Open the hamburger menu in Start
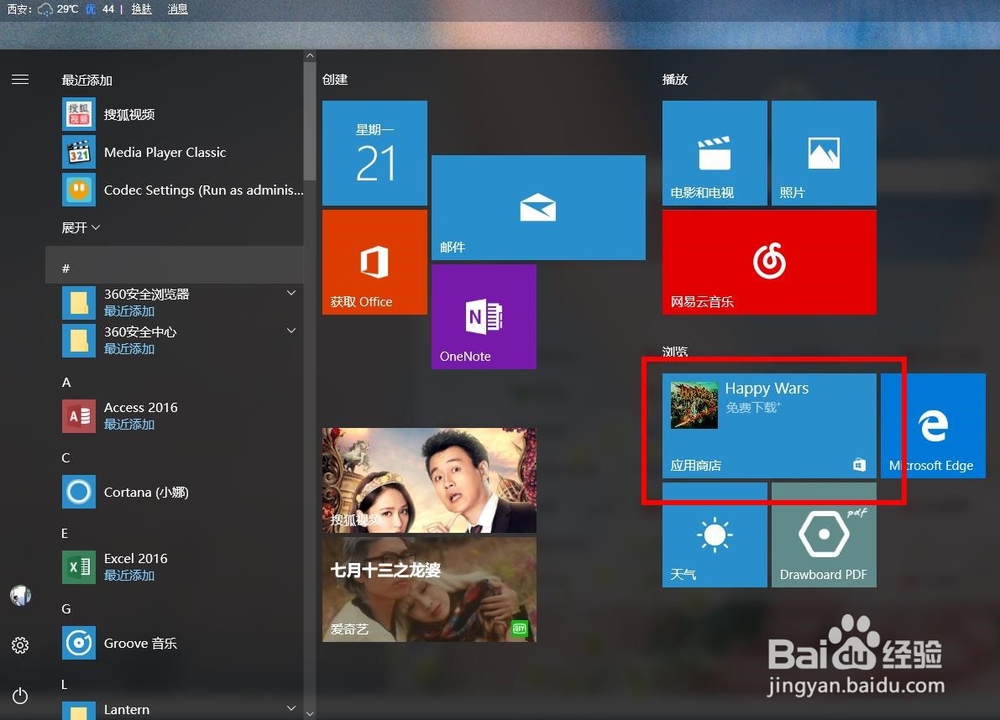Screen dimensions: 1000x720 [x=20, y=79]
